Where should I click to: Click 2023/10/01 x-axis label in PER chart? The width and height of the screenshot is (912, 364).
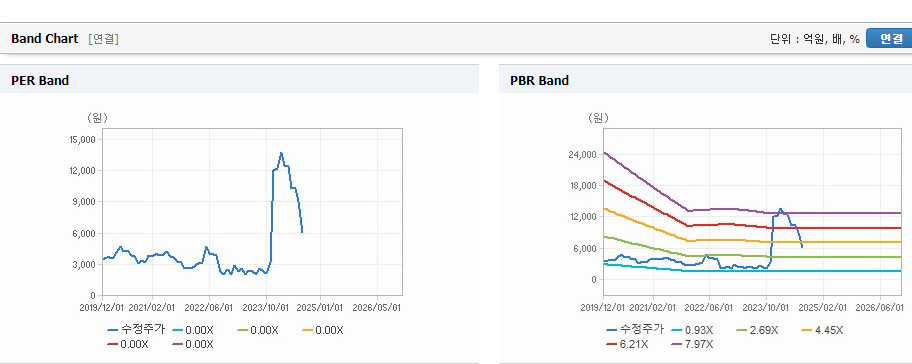pyautogui.click(x=266, y=308)
